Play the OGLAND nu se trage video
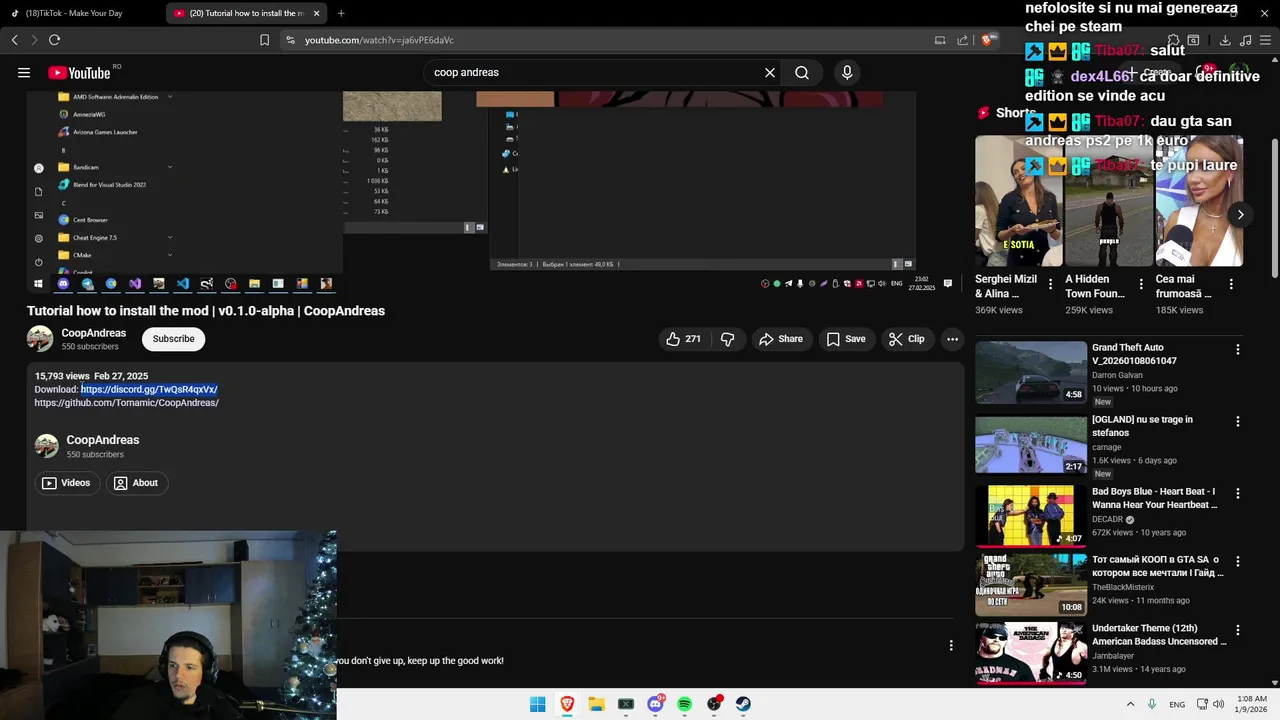This screenshot has width=1280, height=720. [1031, 444]
